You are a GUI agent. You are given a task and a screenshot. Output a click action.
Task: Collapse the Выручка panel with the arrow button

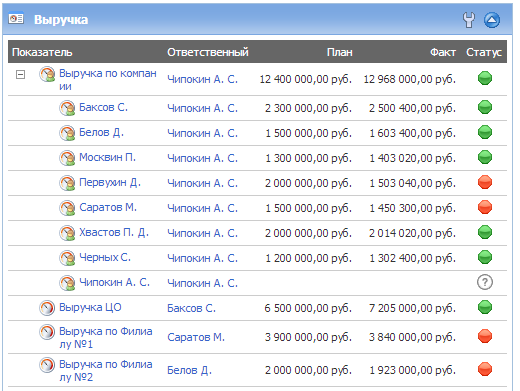(492, 20)
